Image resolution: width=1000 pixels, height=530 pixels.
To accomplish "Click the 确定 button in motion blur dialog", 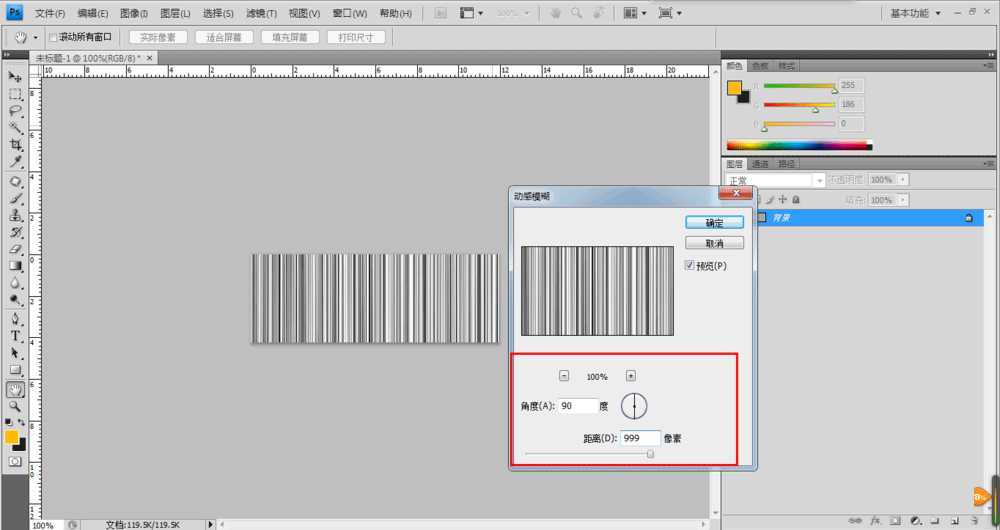I will (714, 222).
